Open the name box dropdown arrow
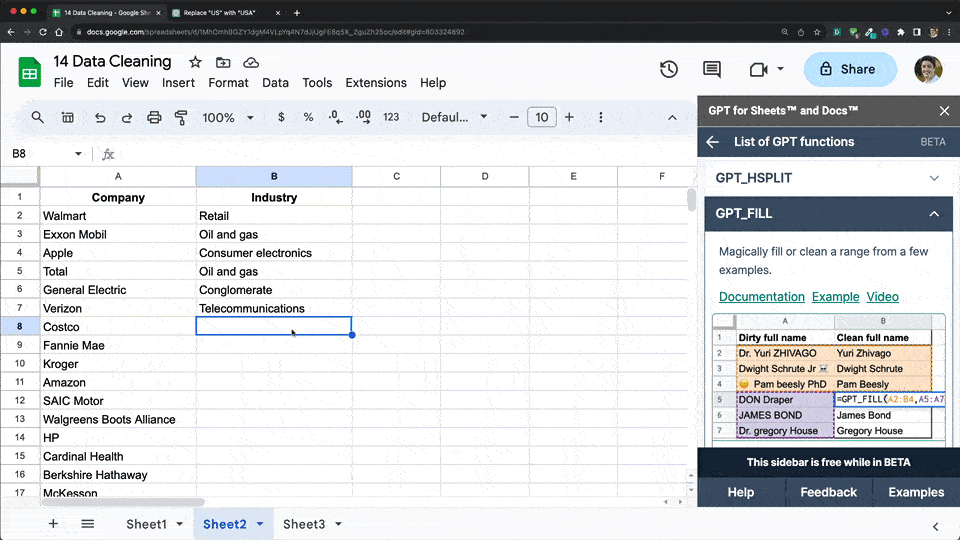This screenshot has width=960, height=540. point(78,154)
